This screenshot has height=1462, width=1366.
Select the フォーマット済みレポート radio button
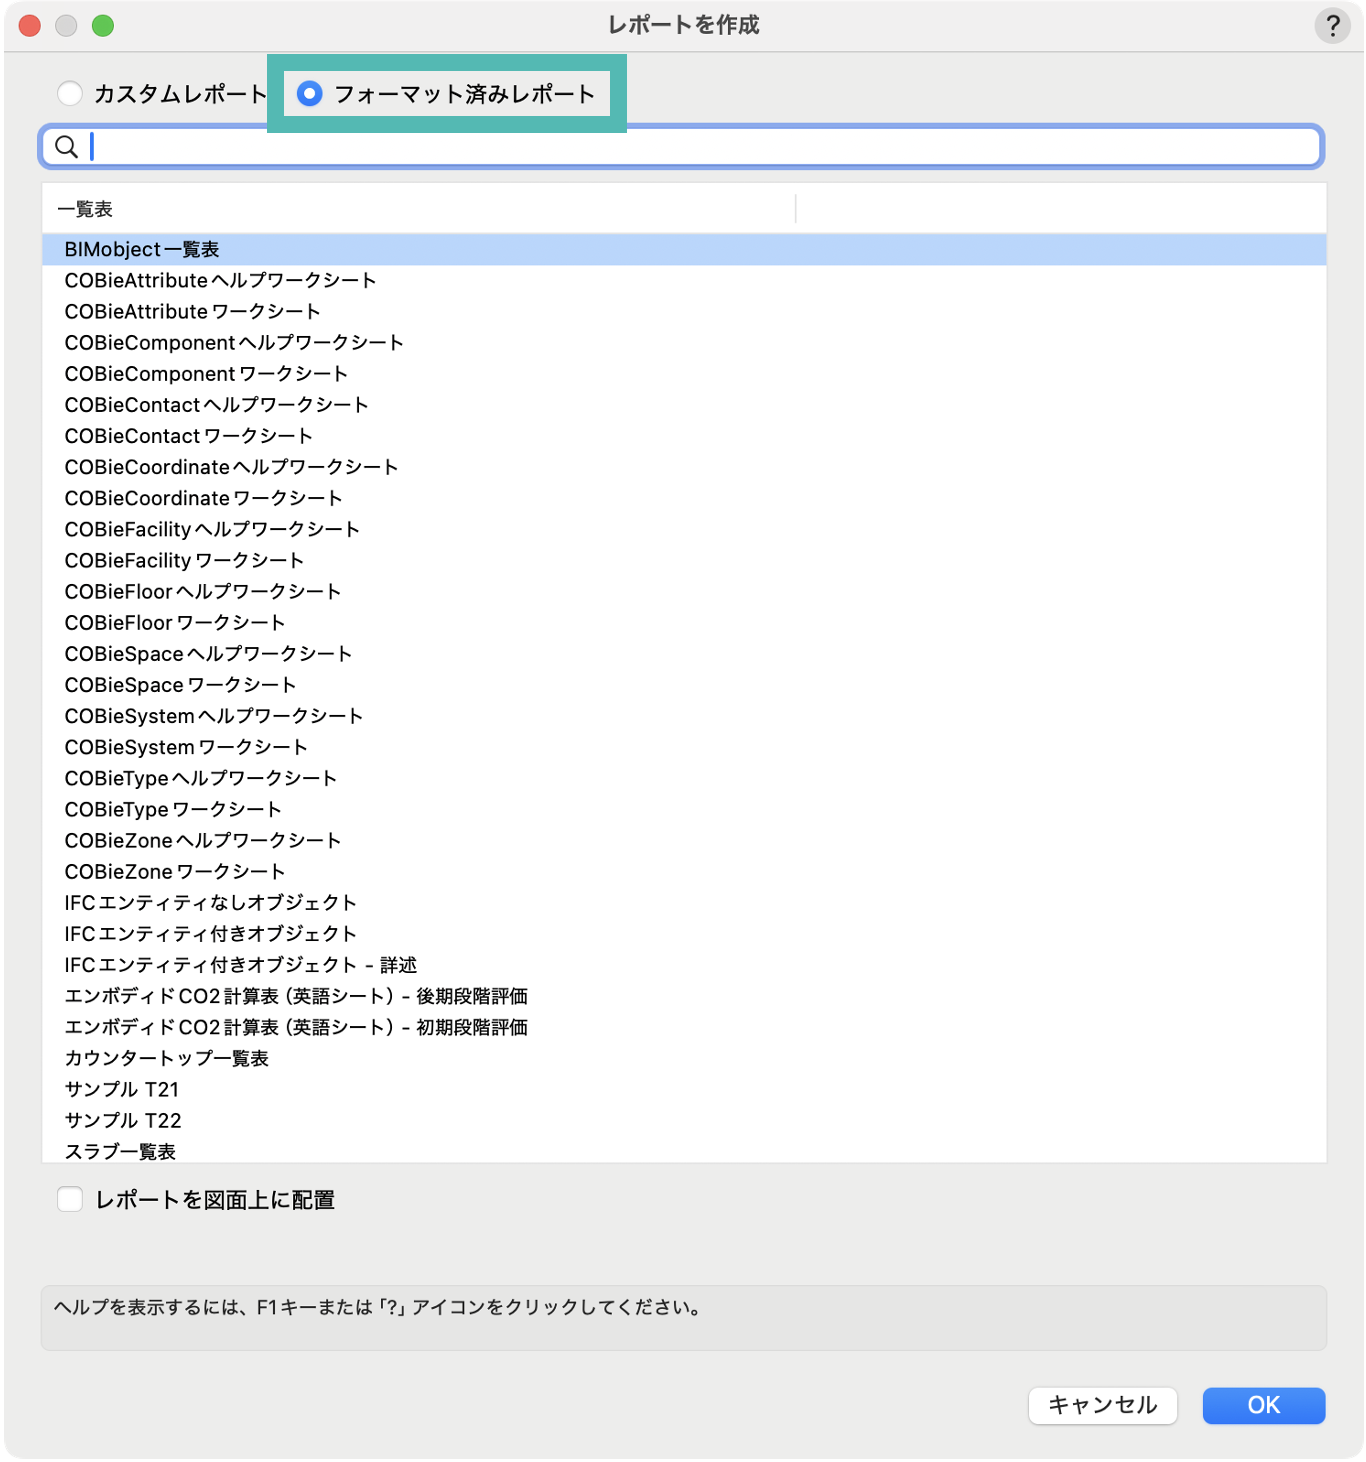click(310, 94)
